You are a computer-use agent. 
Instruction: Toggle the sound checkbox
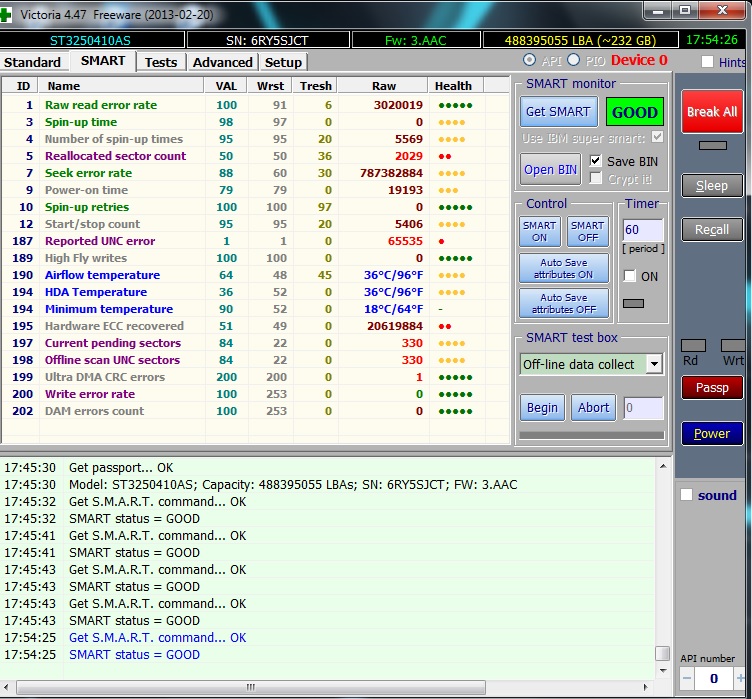686,495
